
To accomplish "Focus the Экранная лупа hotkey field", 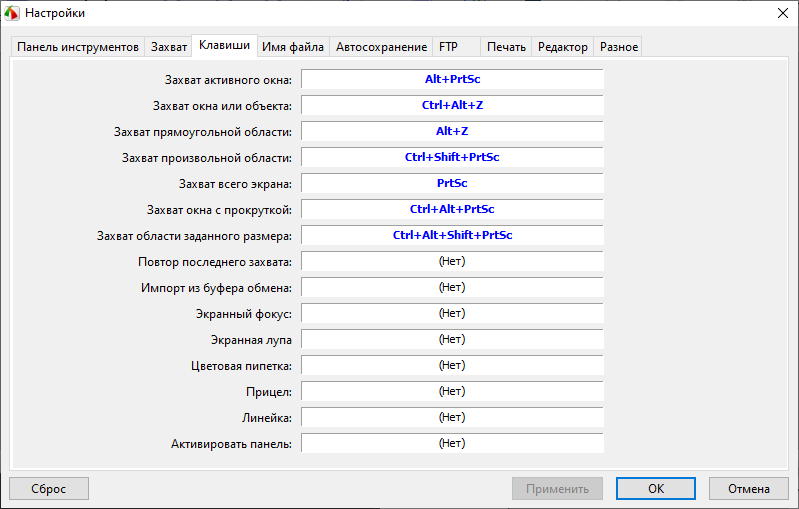I will (x=452, y=339).
